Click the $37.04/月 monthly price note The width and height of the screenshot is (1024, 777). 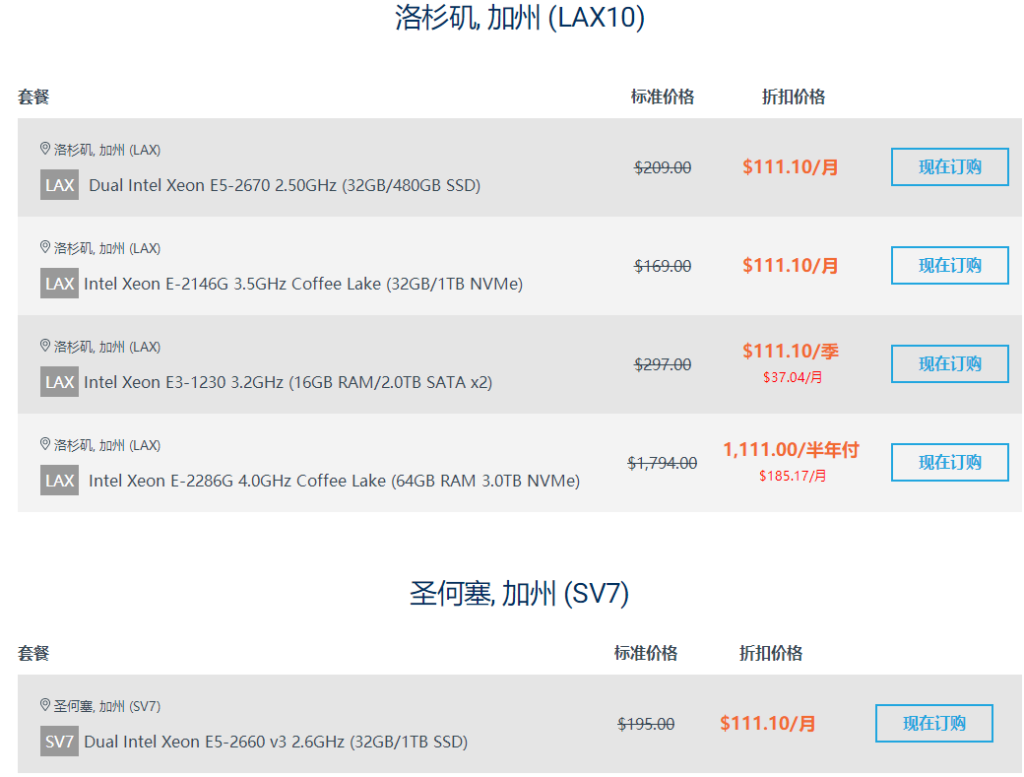tap(790, 377)
